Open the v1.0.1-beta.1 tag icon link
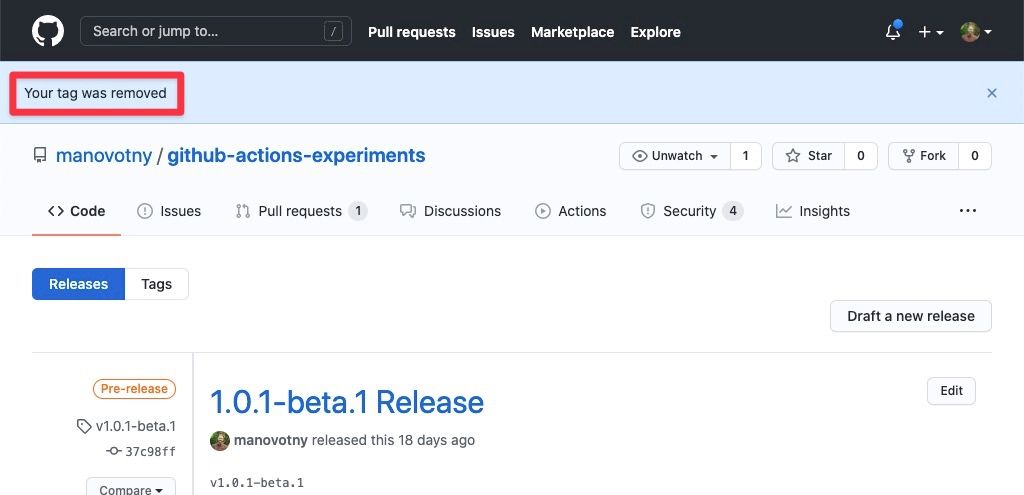The width and height of the screenshot is (1024, 495). (84, 426)
